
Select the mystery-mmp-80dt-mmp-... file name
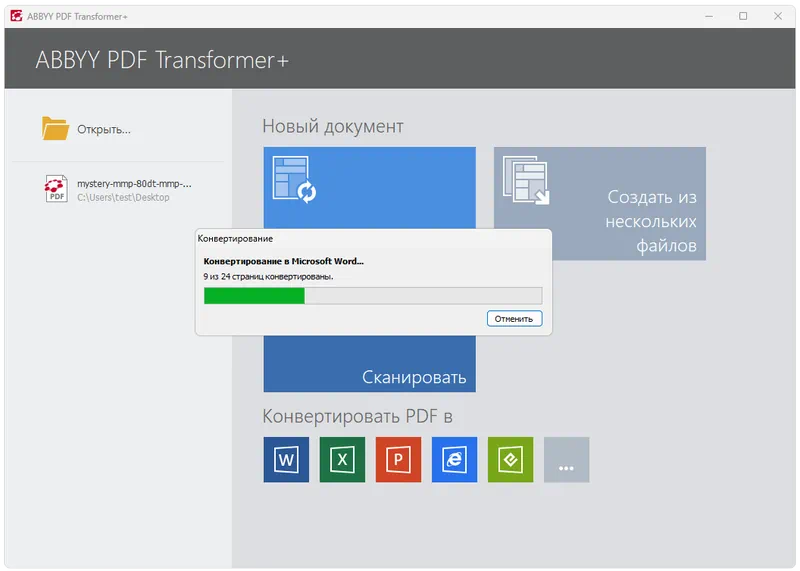pos(134,184)
